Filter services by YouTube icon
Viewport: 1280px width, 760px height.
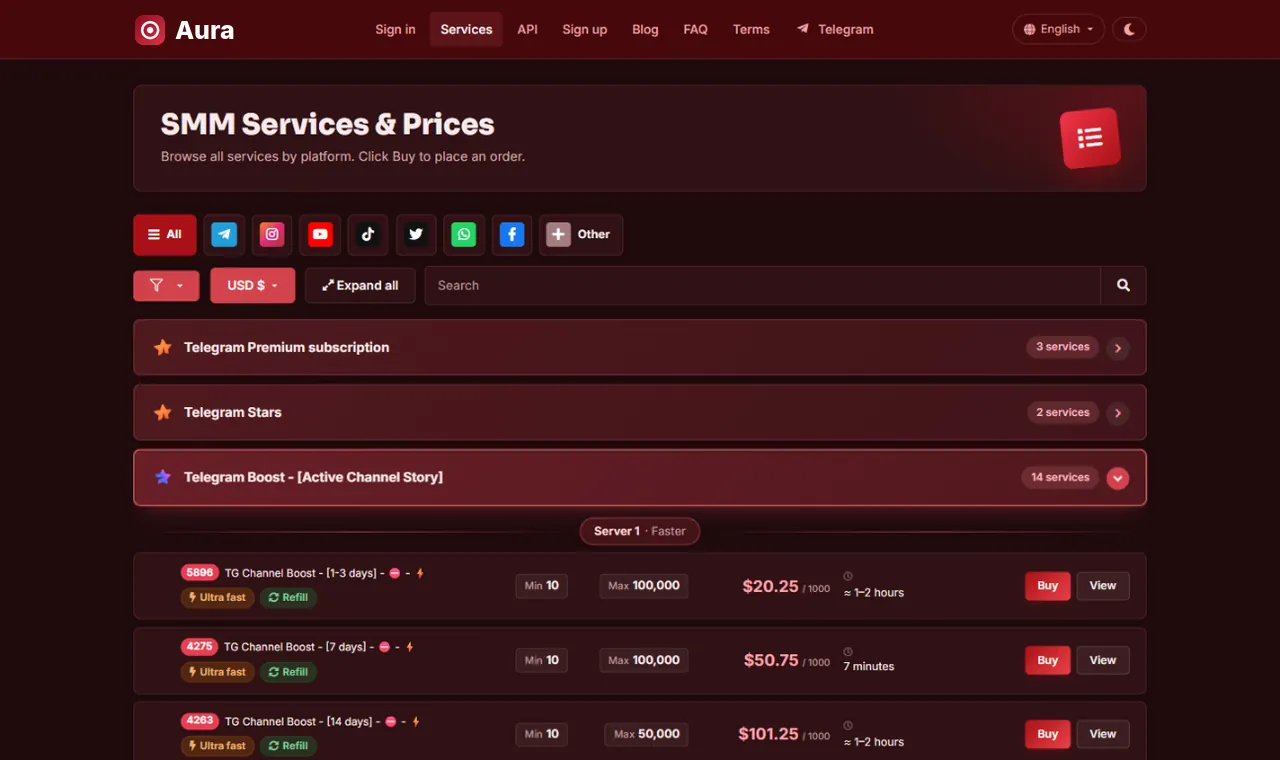coord(320,235)
